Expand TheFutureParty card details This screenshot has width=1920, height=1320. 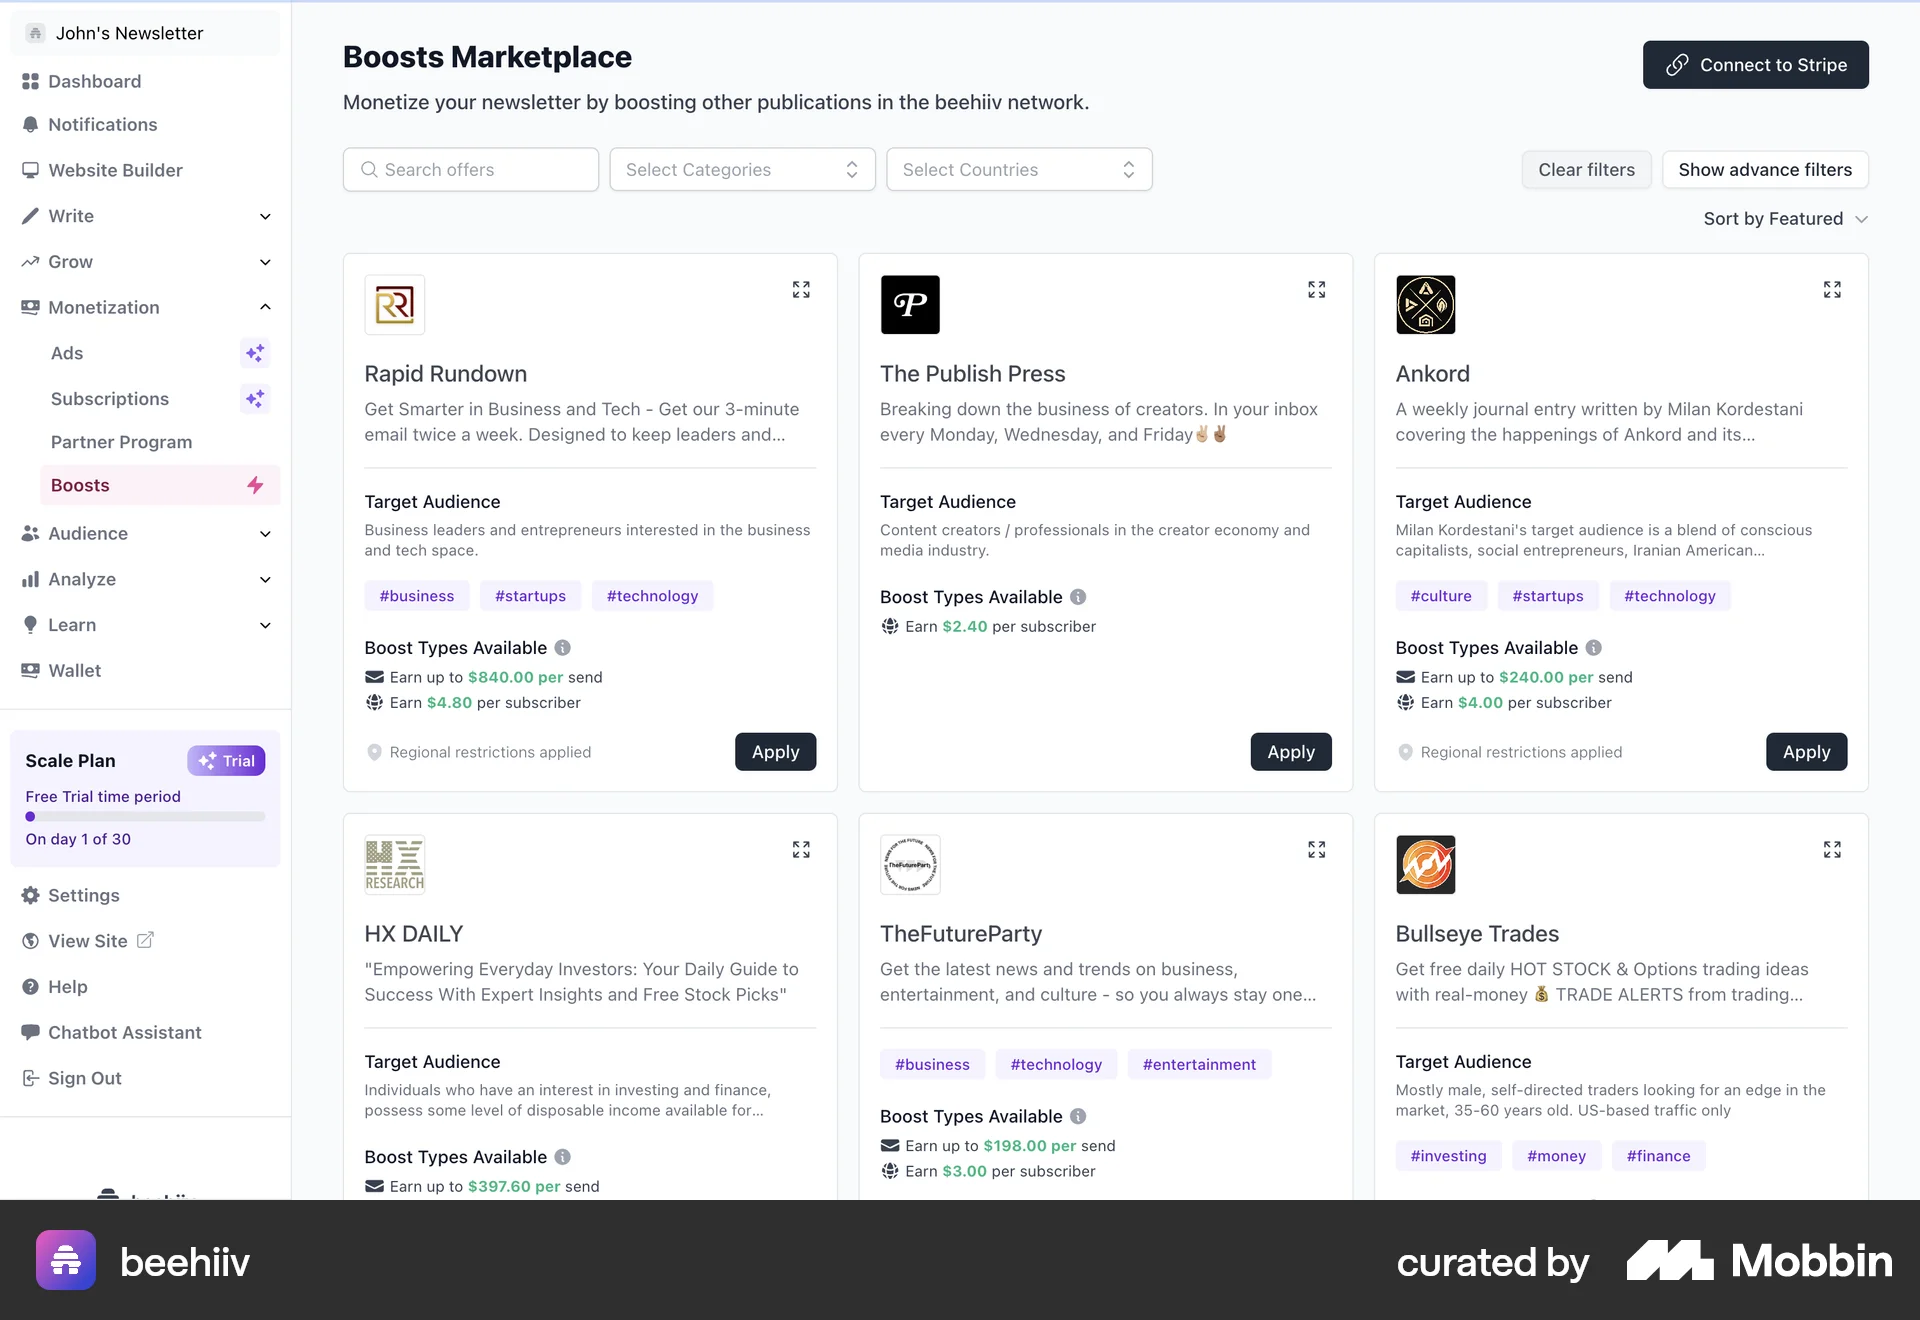click(x=1316, y=850)
